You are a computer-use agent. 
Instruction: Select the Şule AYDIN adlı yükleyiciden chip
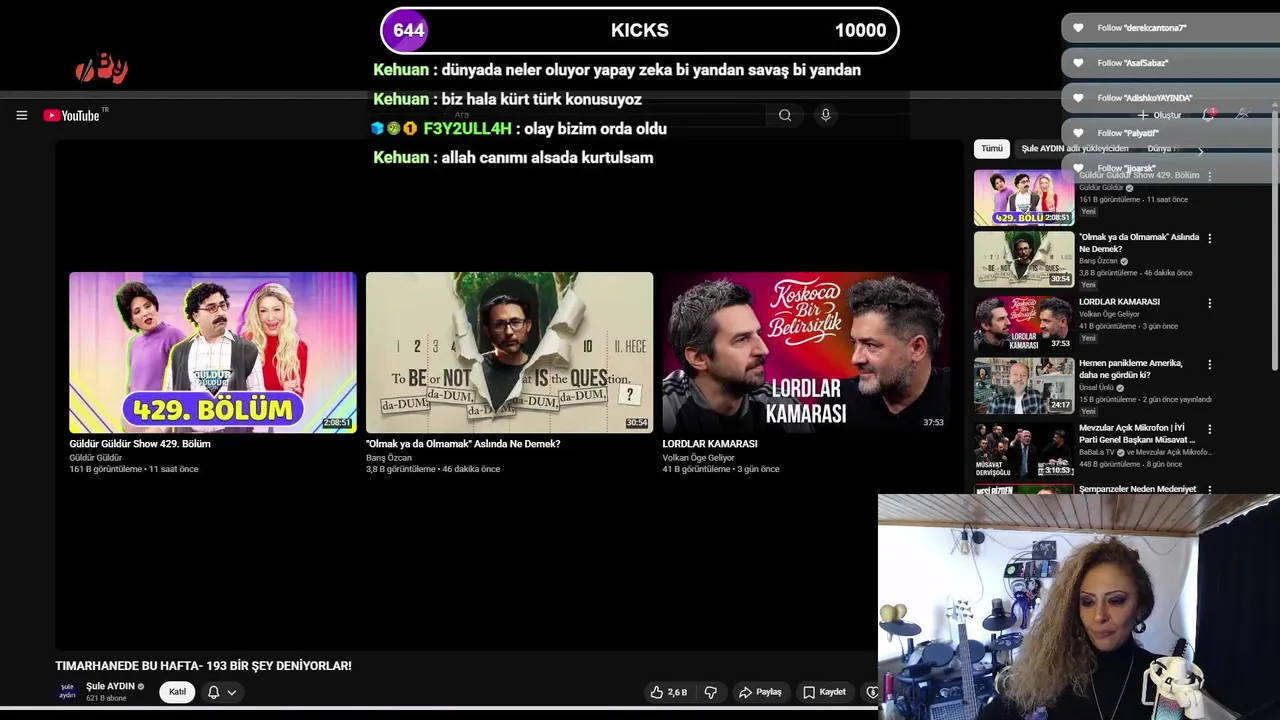coord(1074,149)
